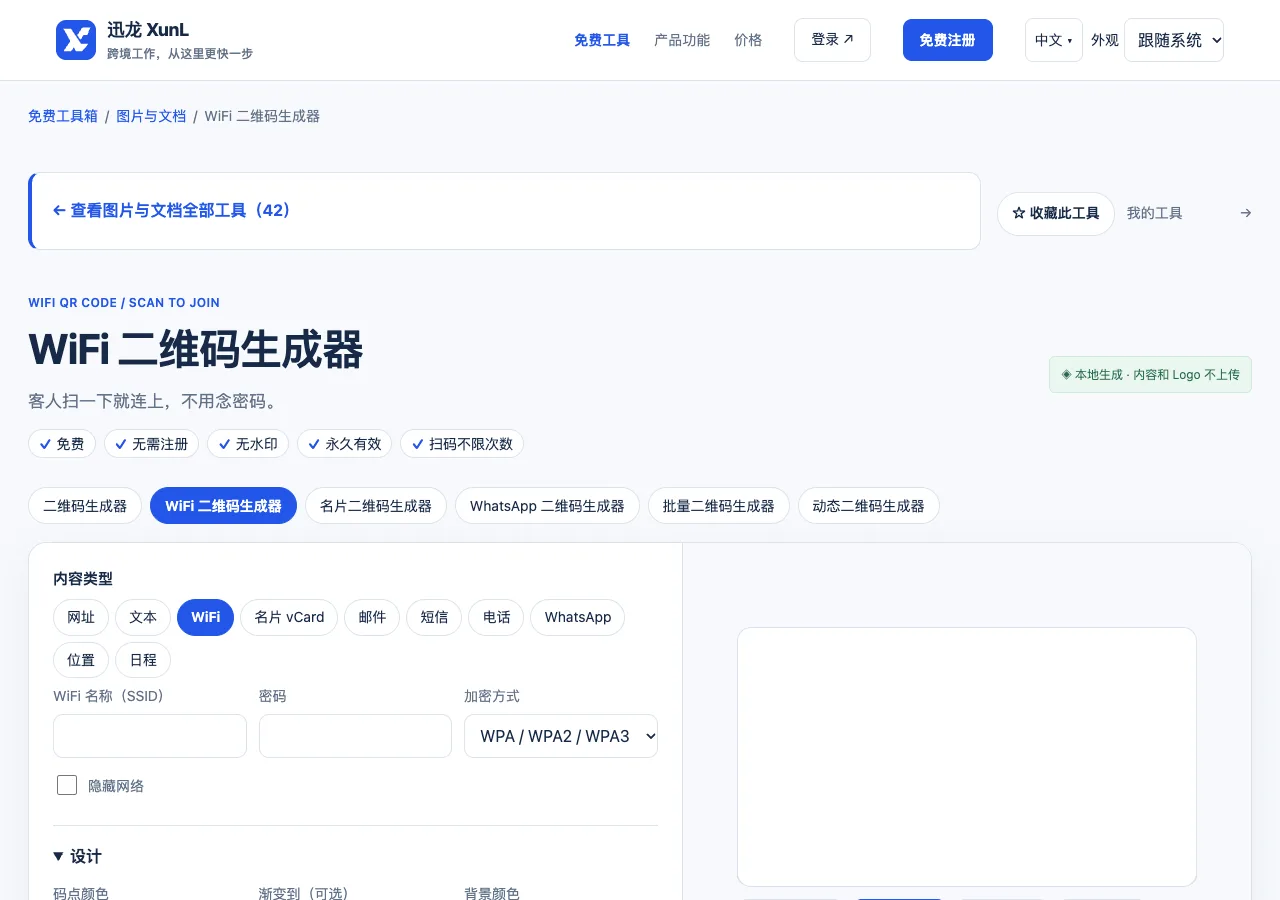Select 位置 content type

point(81,660)
